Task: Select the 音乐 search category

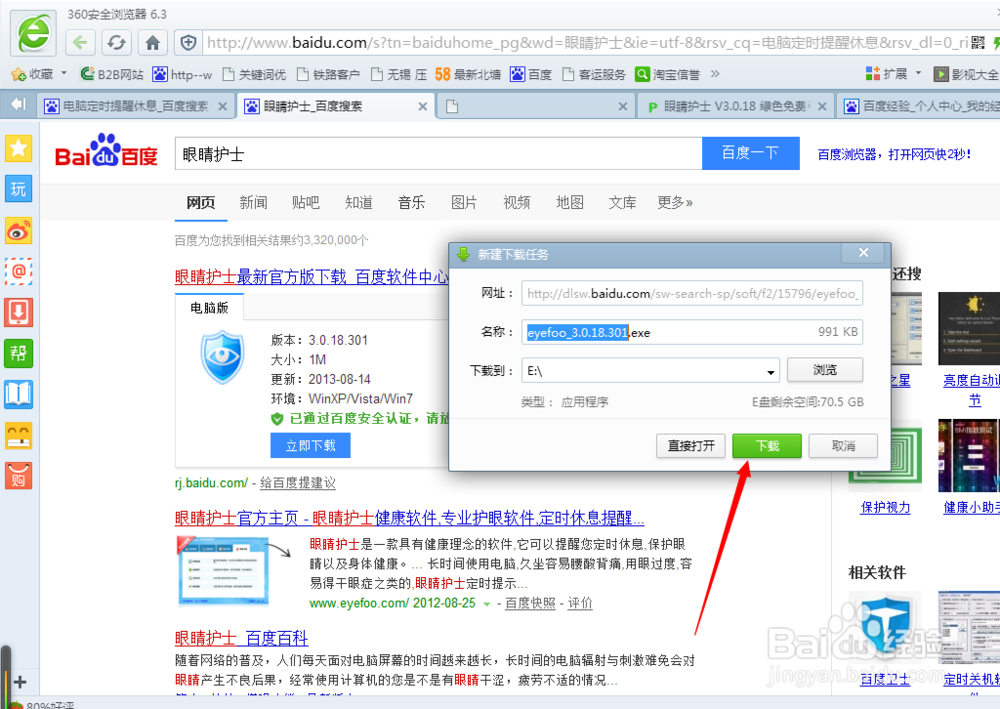Action: point(411,203)
